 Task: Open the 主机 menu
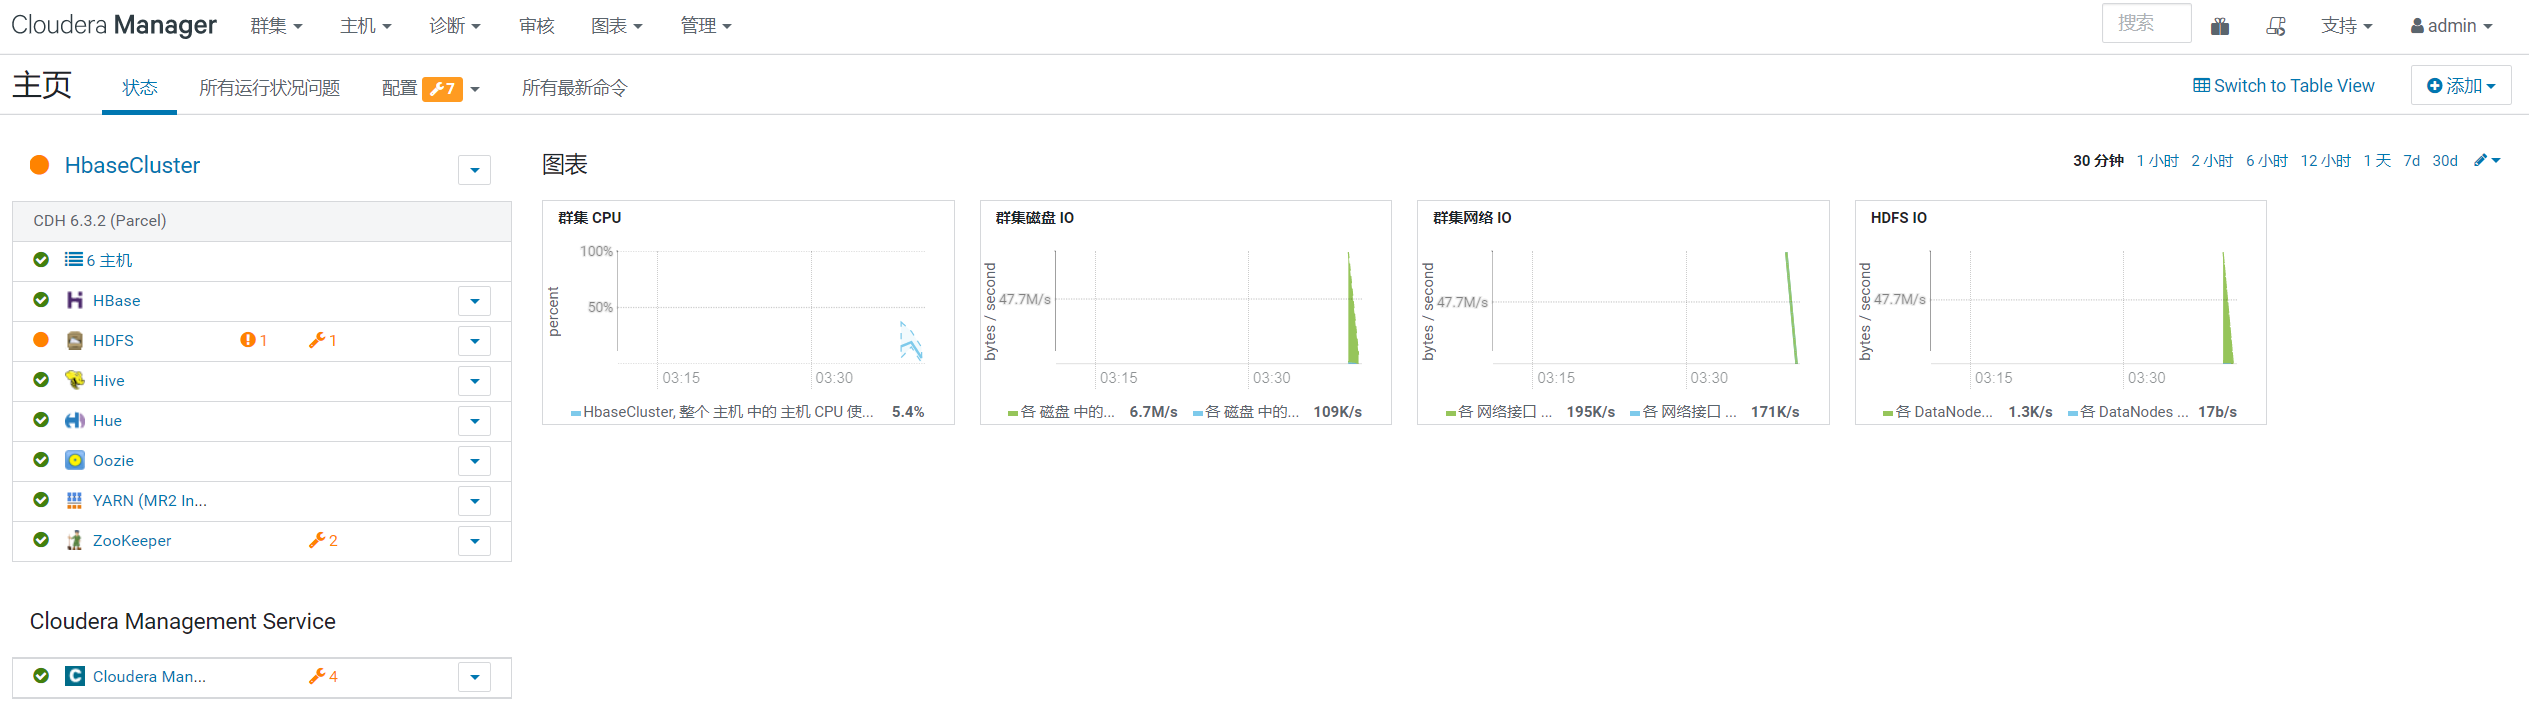coord(366,26)
